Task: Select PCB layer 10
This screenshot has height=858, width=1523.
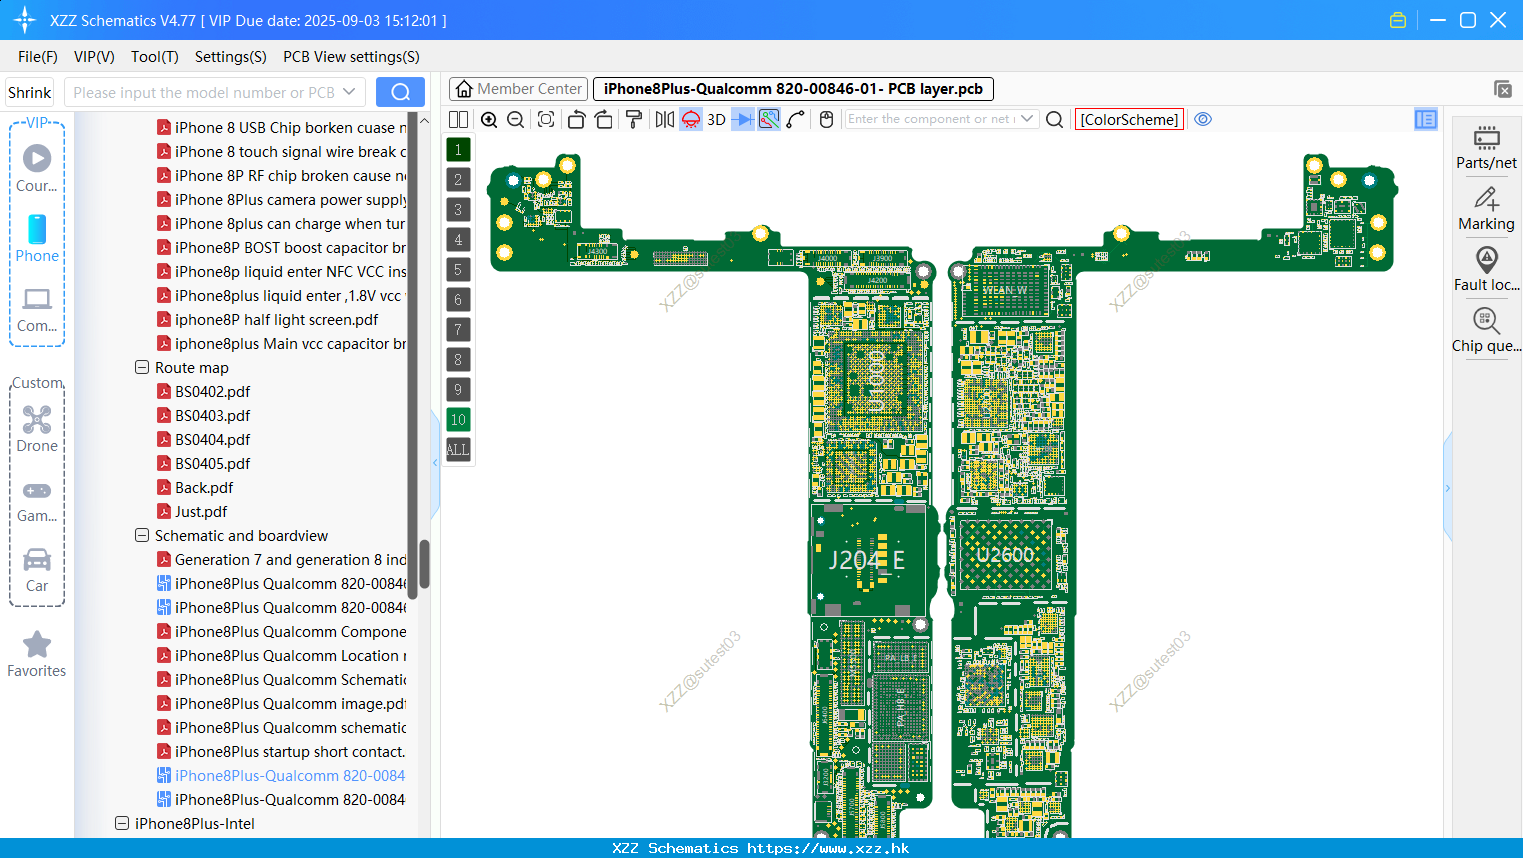Action: (x=458, y=419)
